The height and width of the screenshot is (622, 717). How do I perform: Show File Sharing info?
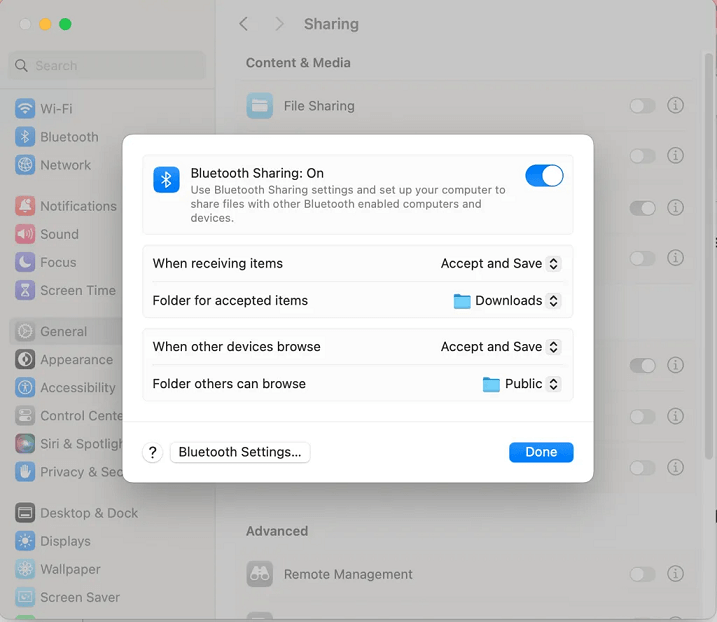pyautogui.click(x=675, y=106)
